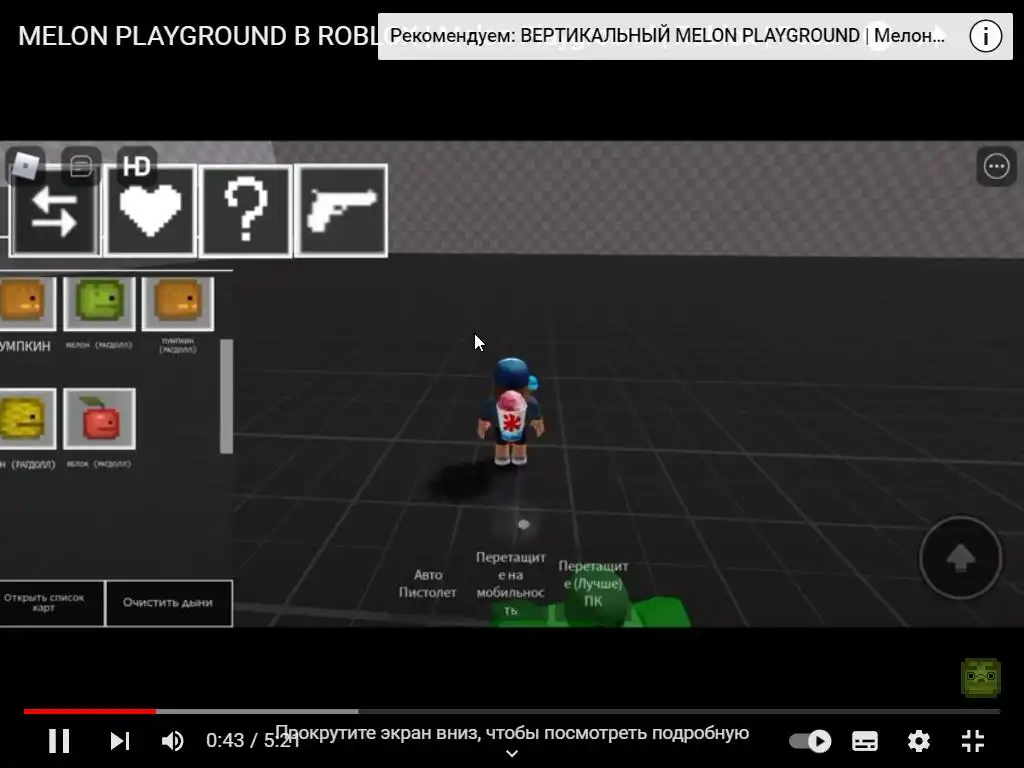Click Открыть список карт button
This screenshot has width=1024, height=768.
[x=51, y=603]
